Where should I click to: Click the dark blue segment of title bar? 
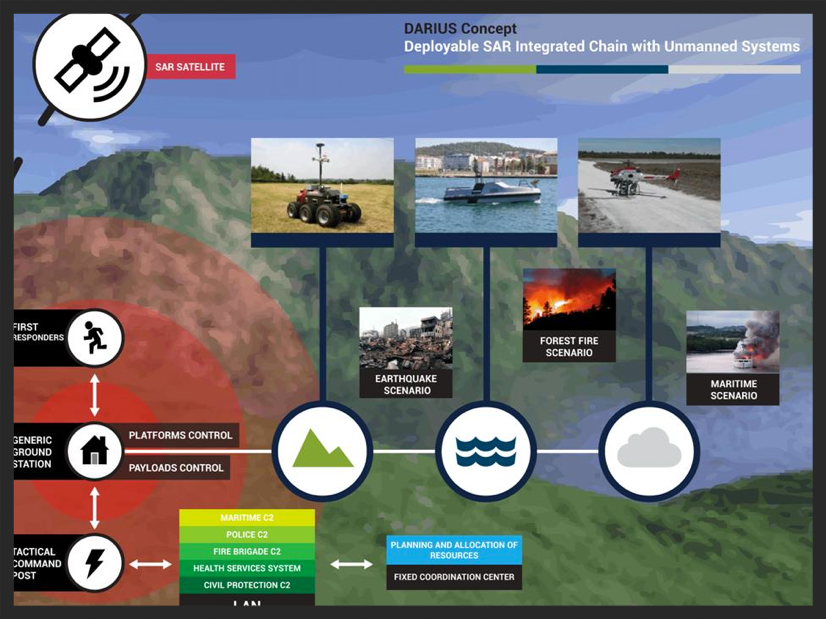602,70
